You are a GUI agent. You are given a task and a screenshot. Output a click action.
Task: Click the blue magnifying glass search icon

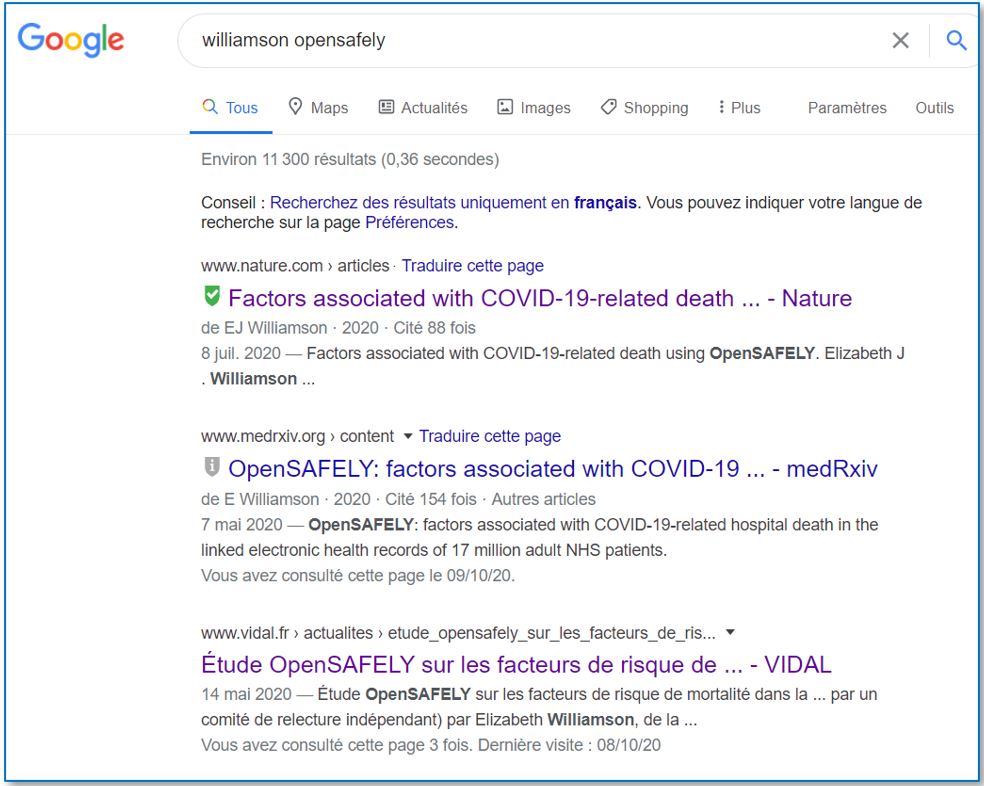956,40
